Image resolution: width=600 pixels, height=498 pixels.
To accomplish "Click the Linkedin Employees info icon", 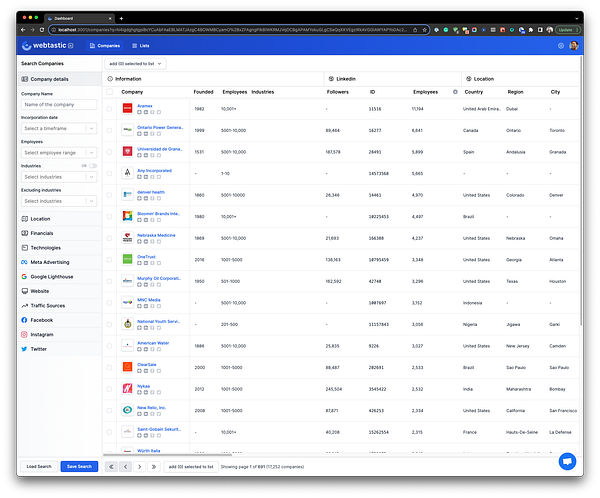I will (455, 92).
